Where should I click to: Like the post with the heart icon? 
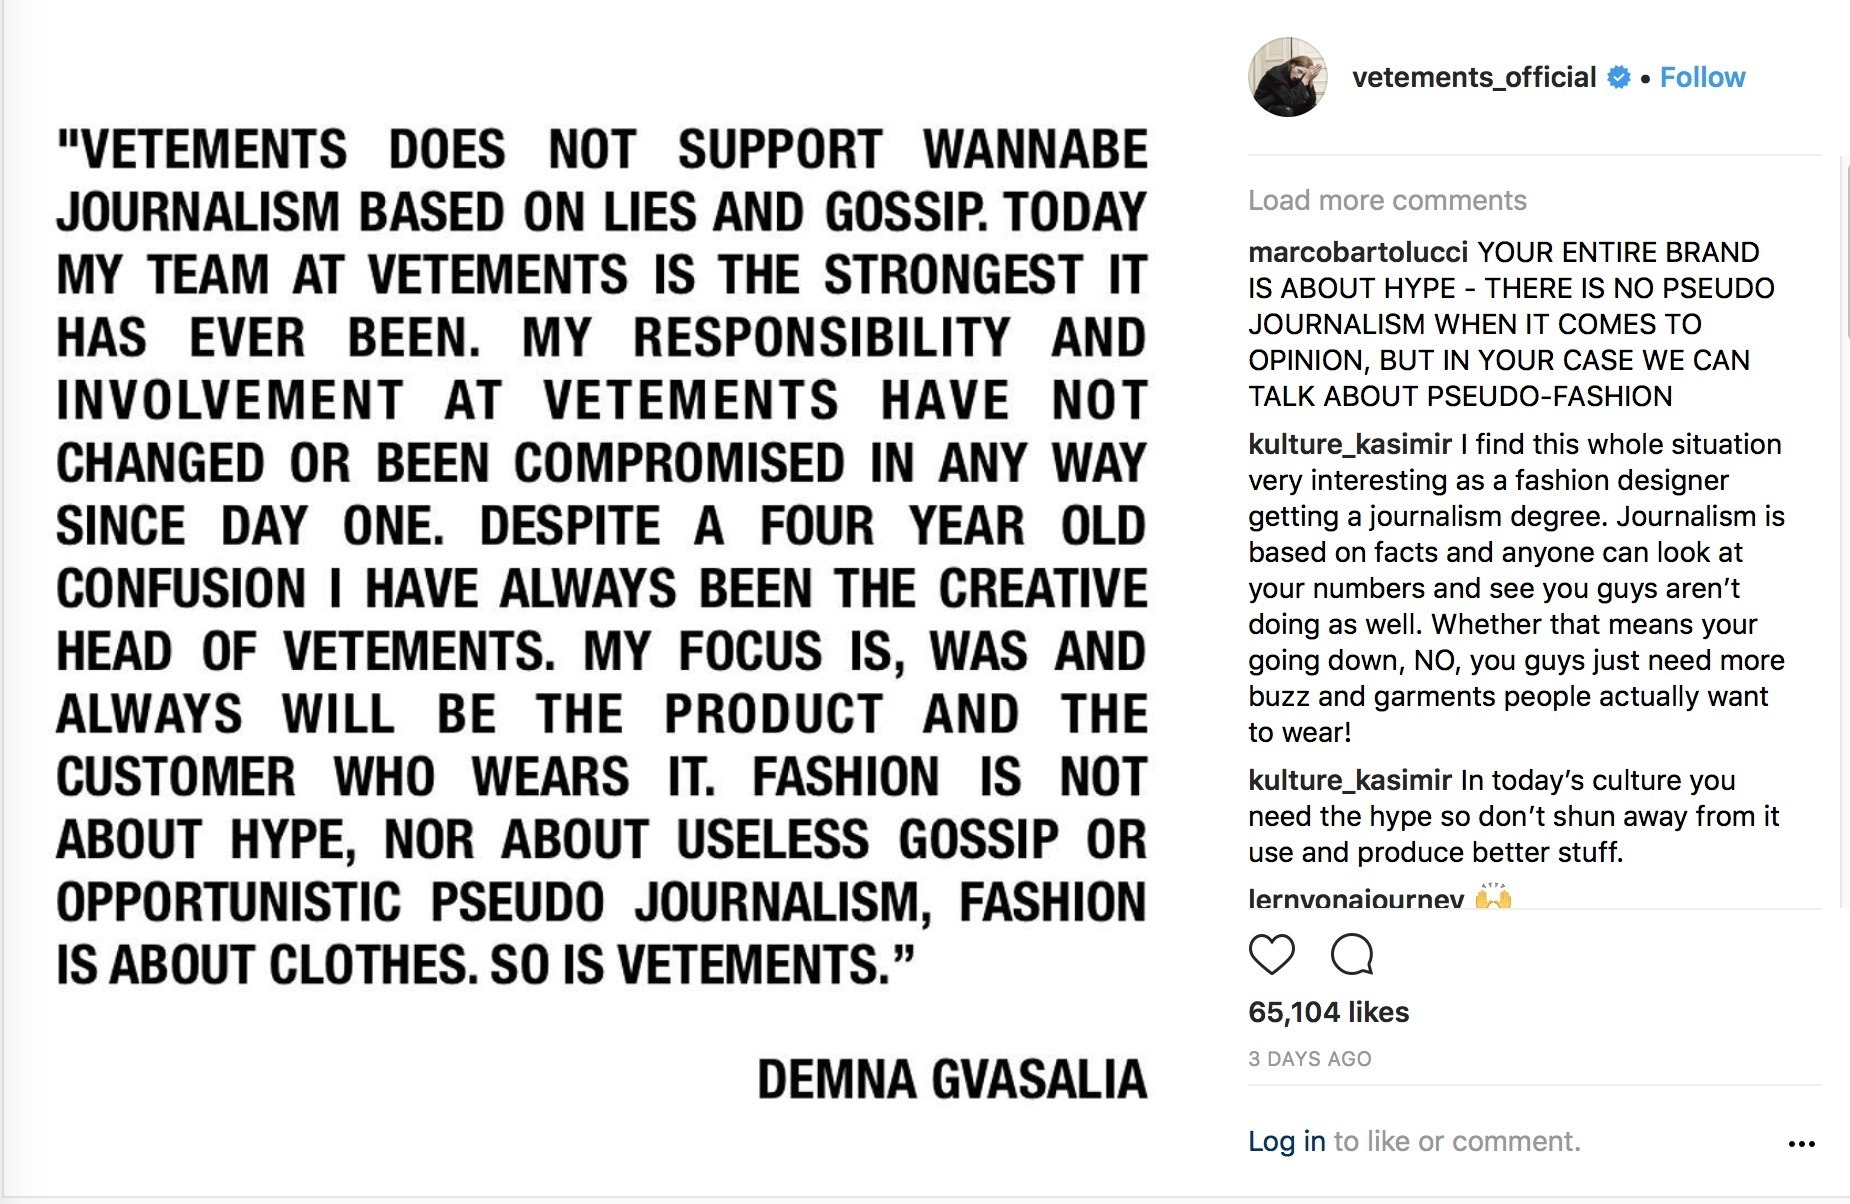[x=1272, y=955]
